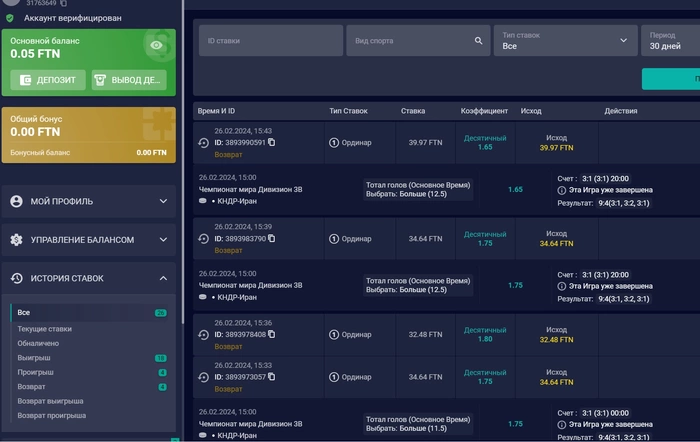Select the Проигрыш filter
Viewport: 700px width, 442px height.
tap(35, 372)
